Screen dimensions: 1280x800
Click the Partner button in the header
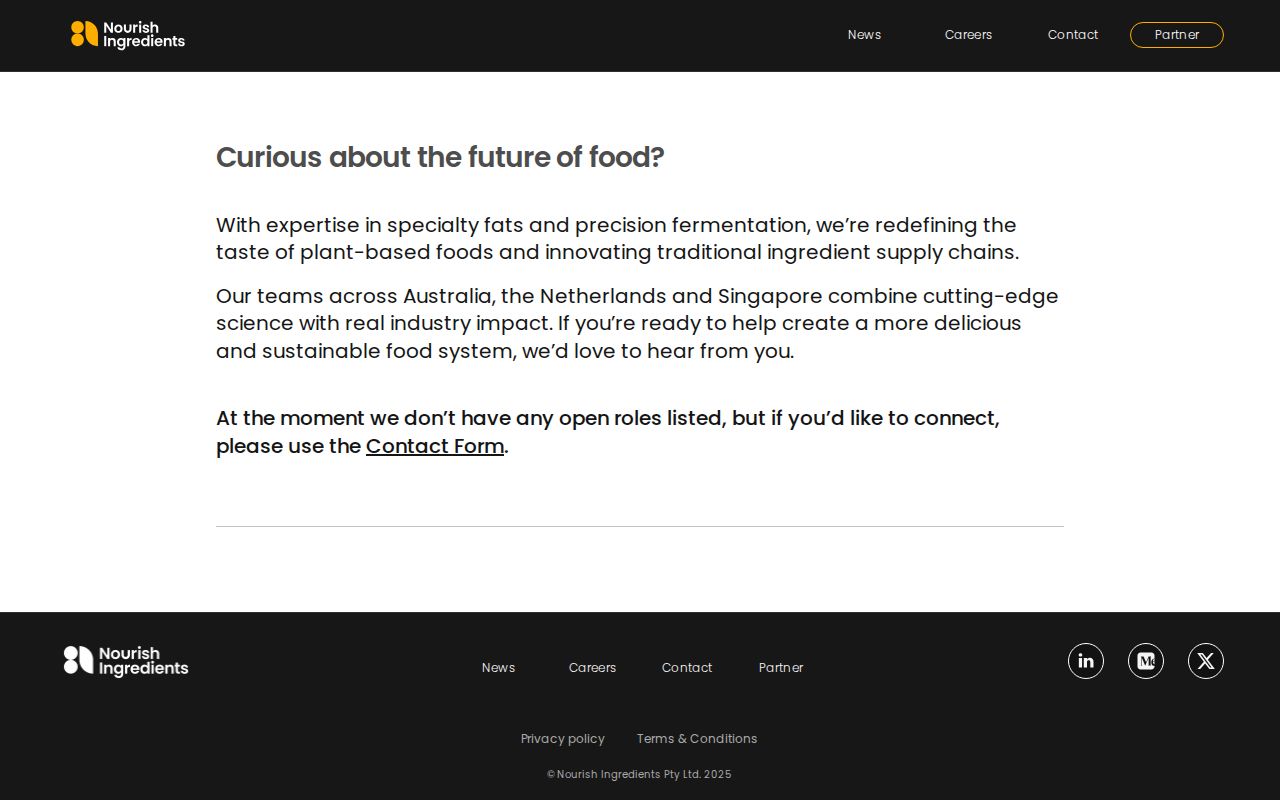point(1177,35)
